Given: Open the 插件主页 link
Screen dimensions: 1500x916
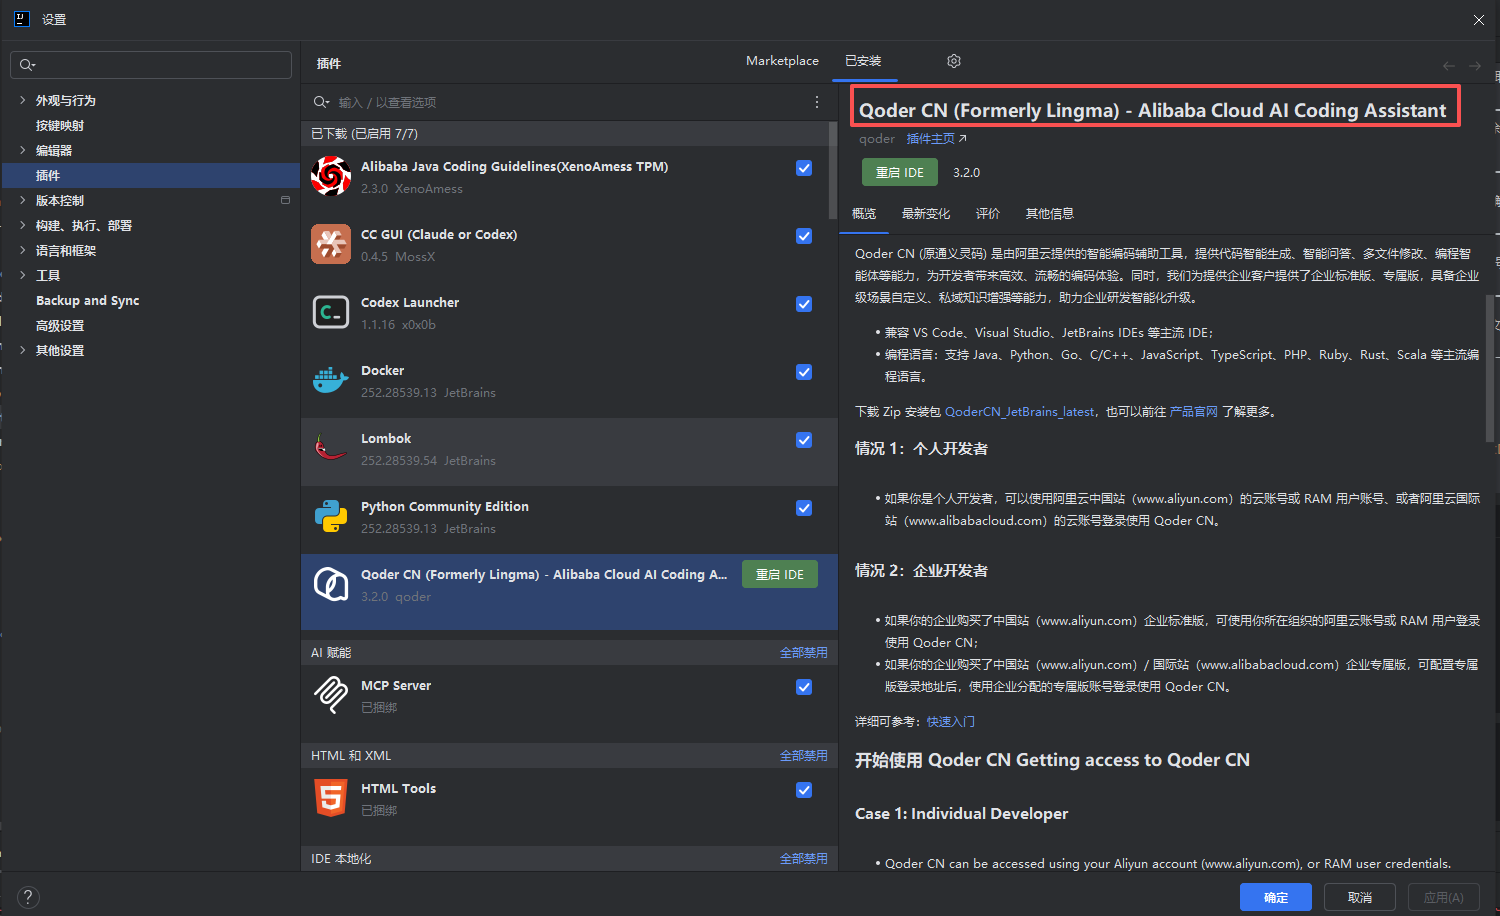Looking at the screenshot, I should (x=936, y=139).
